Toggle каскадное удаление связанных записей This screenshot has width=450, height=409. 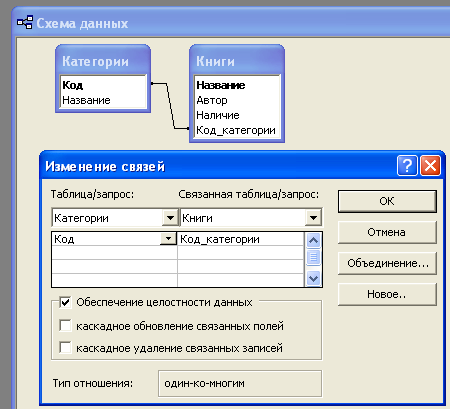(x=65, y=348)
